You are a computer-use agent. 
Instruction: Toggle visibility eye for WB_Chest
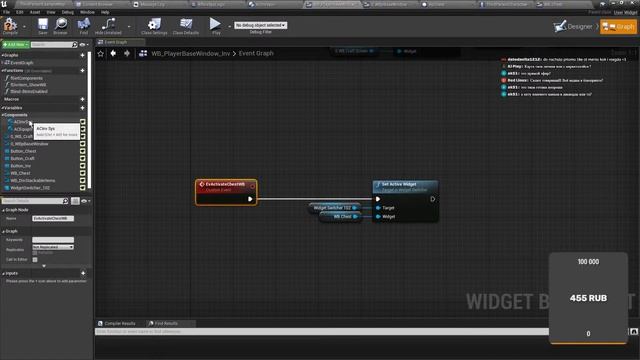click(x=82, y=173)
